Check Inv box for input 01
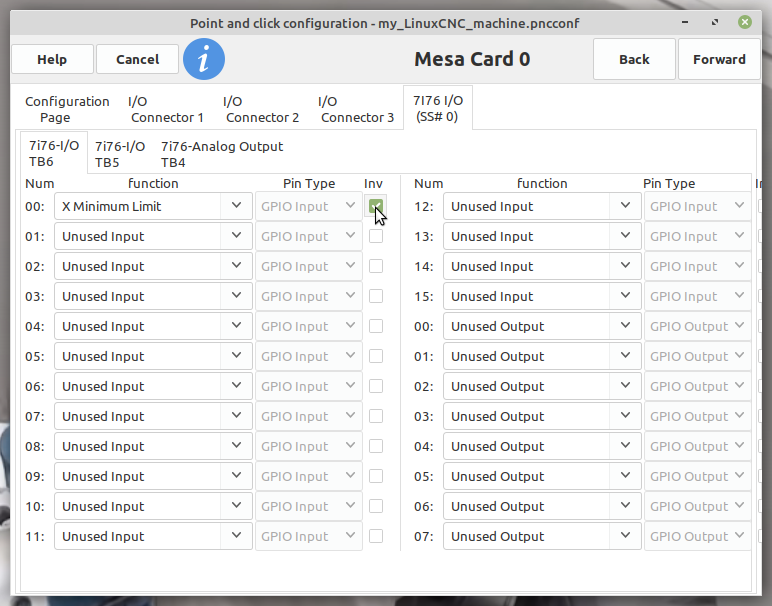 [376, 236]
